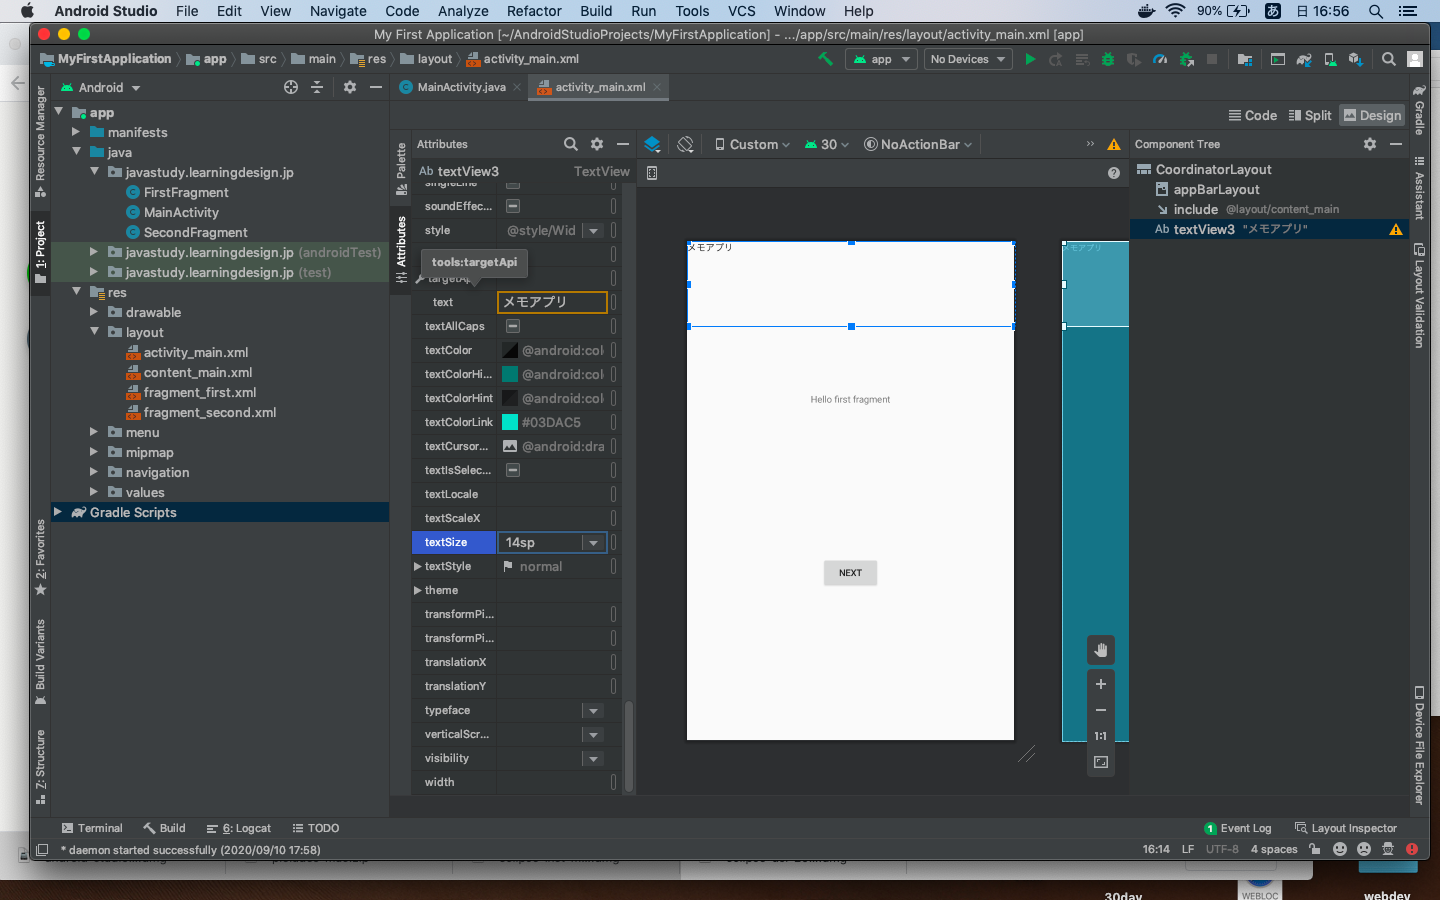Open the Event Log
This screenshot has height=900, width=1440.
click(x=1238, y=828)
